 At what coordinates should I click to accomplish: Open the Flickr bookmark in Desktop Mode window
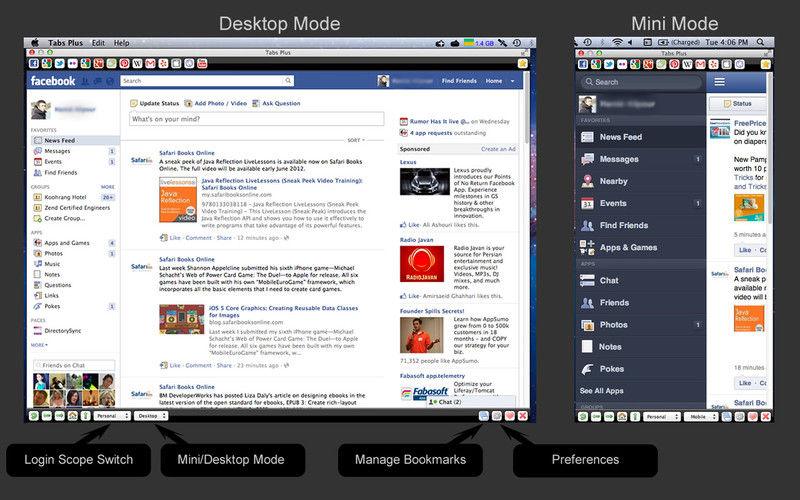coord(72,63)
